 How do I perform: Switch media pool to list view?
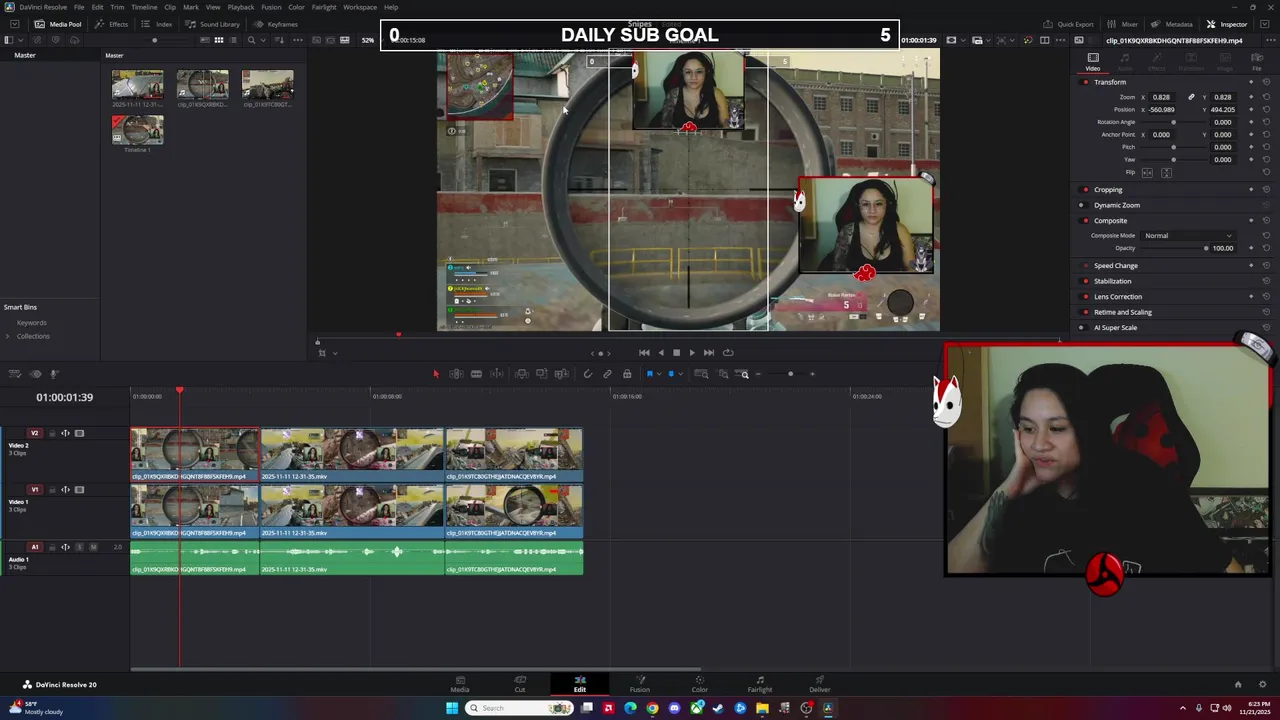(234, 40)
